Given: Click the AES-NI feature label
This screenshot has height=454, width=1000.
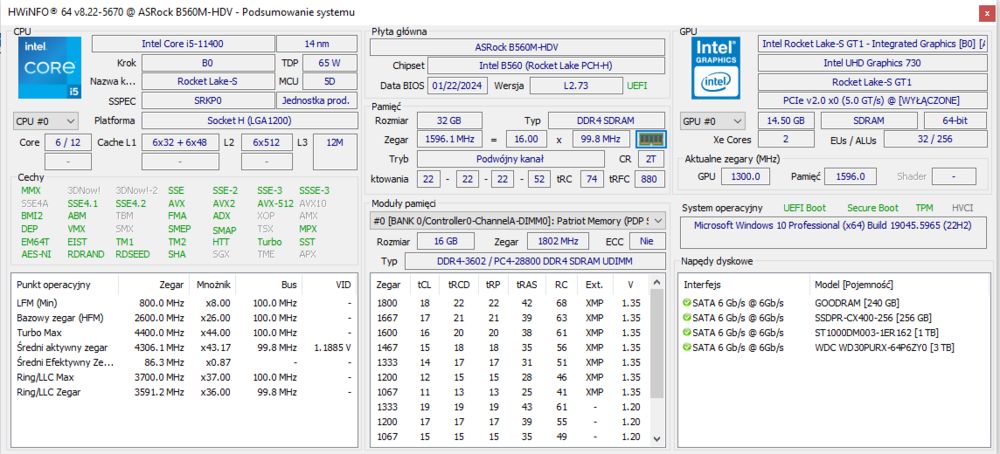Looking at the screenshot, I should point(36,254).
